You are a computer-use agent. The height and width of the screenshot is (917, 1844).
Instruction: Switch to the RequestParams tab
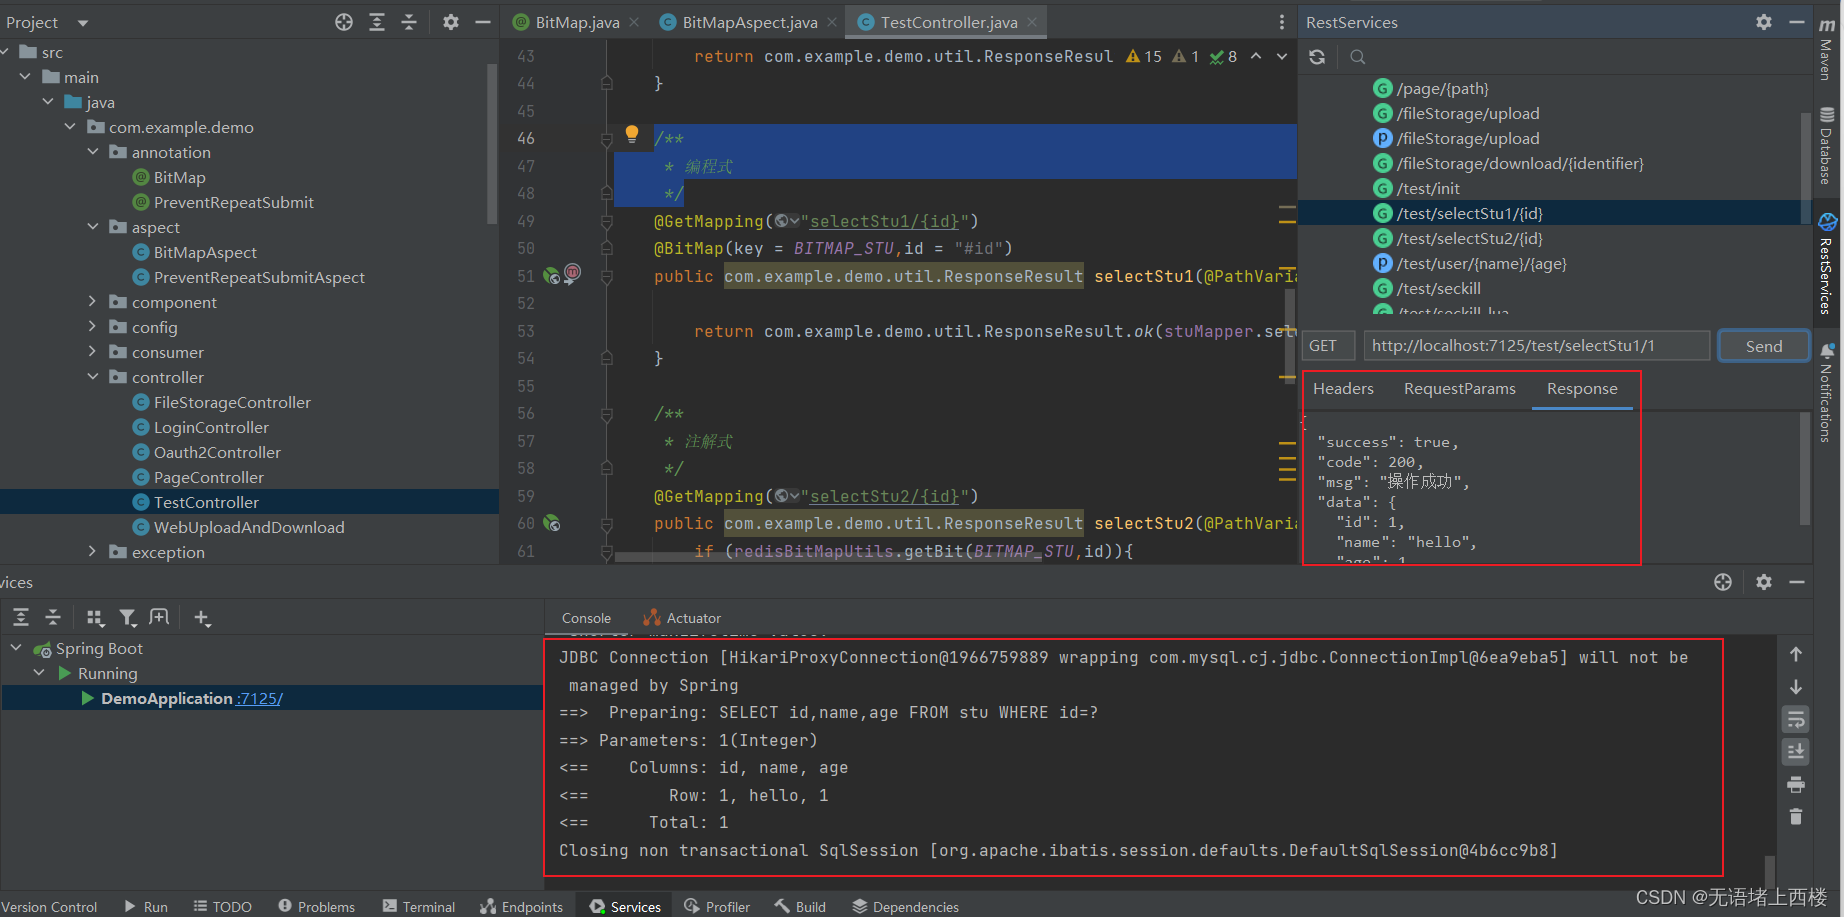pos(1460,389)
